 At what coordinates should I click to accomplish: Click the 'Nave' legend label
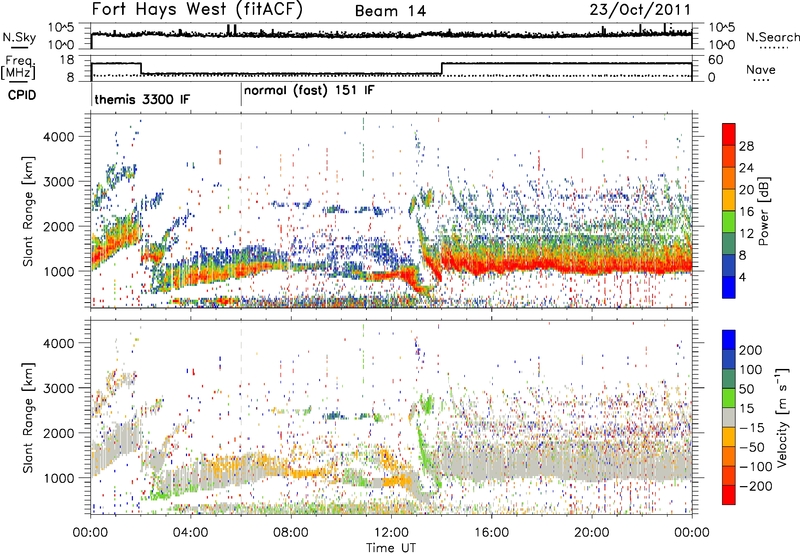pos(760,69)
